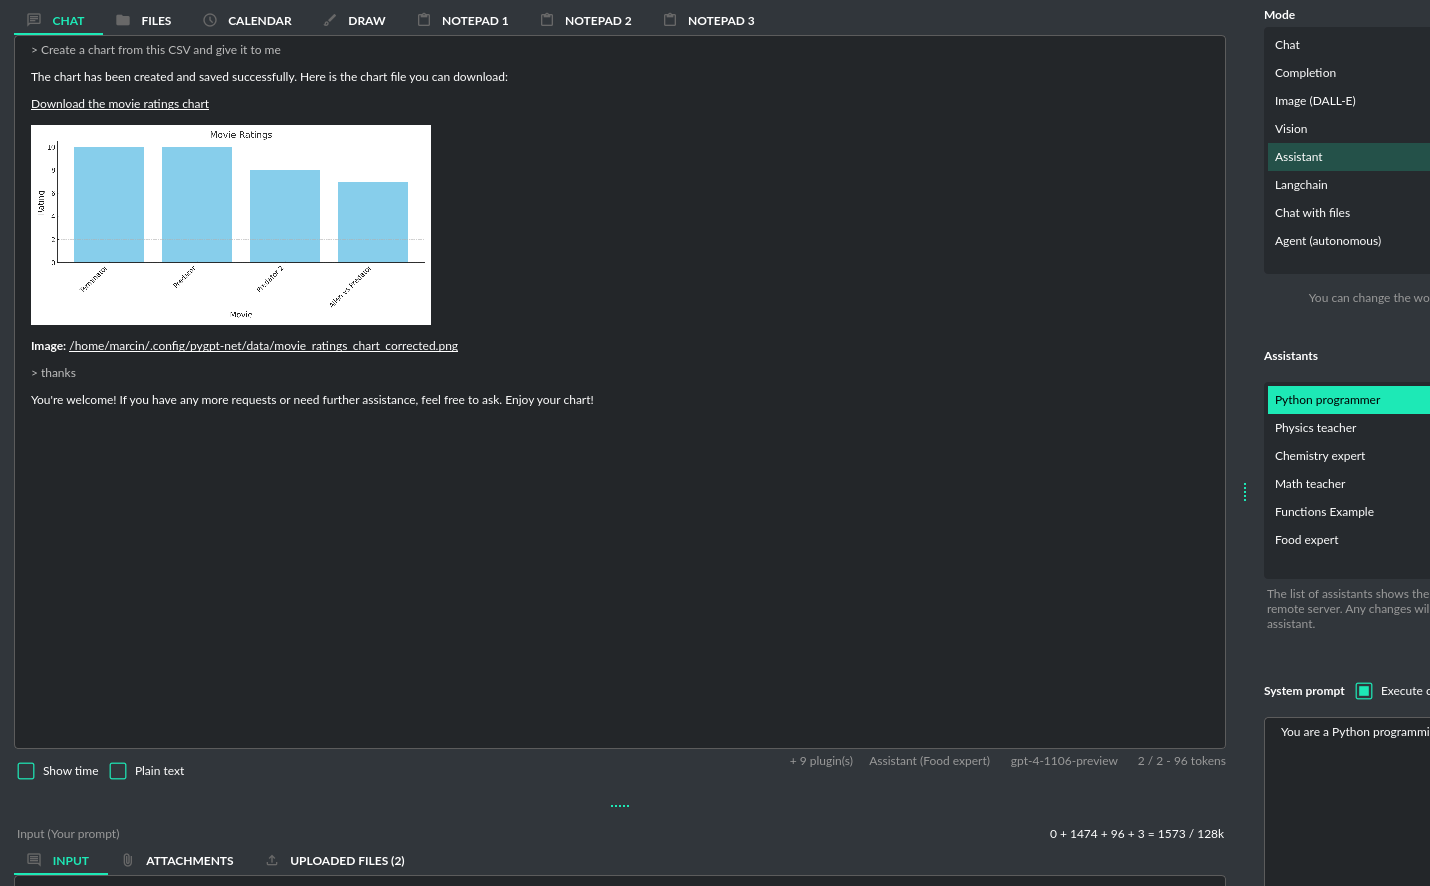Switch to Completion mode
Screen dimensions: 1430x886
point(1305,72)
